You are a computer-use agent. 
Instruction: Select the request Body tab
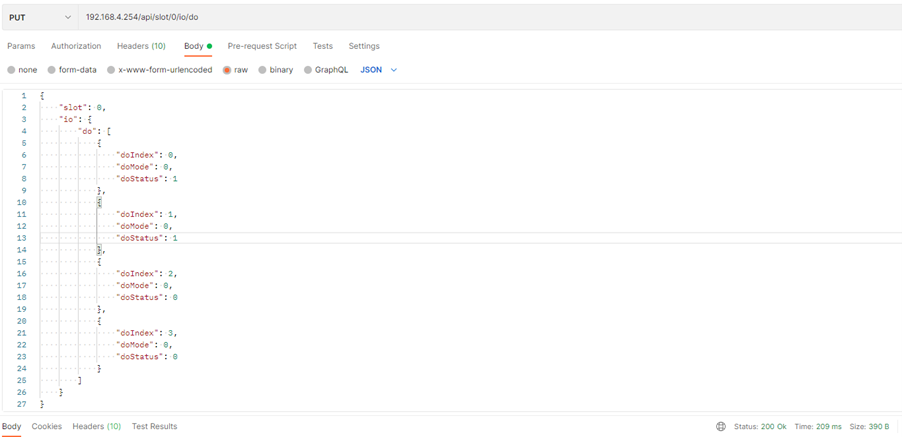pos(198,46)
